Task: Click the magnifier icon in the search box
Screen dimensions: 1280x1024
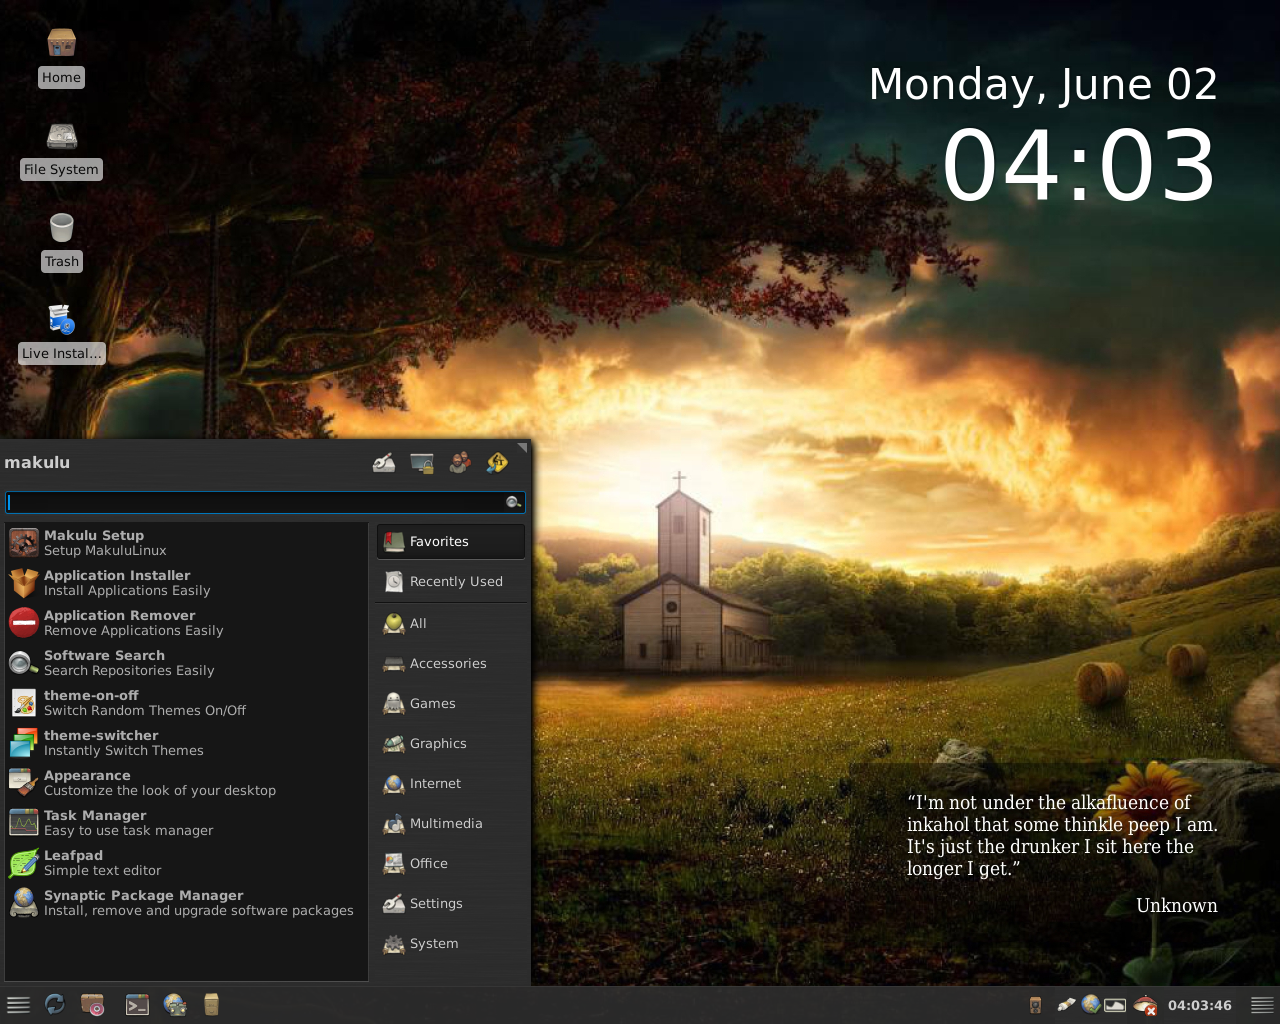Action: click(x=513, y=502)
